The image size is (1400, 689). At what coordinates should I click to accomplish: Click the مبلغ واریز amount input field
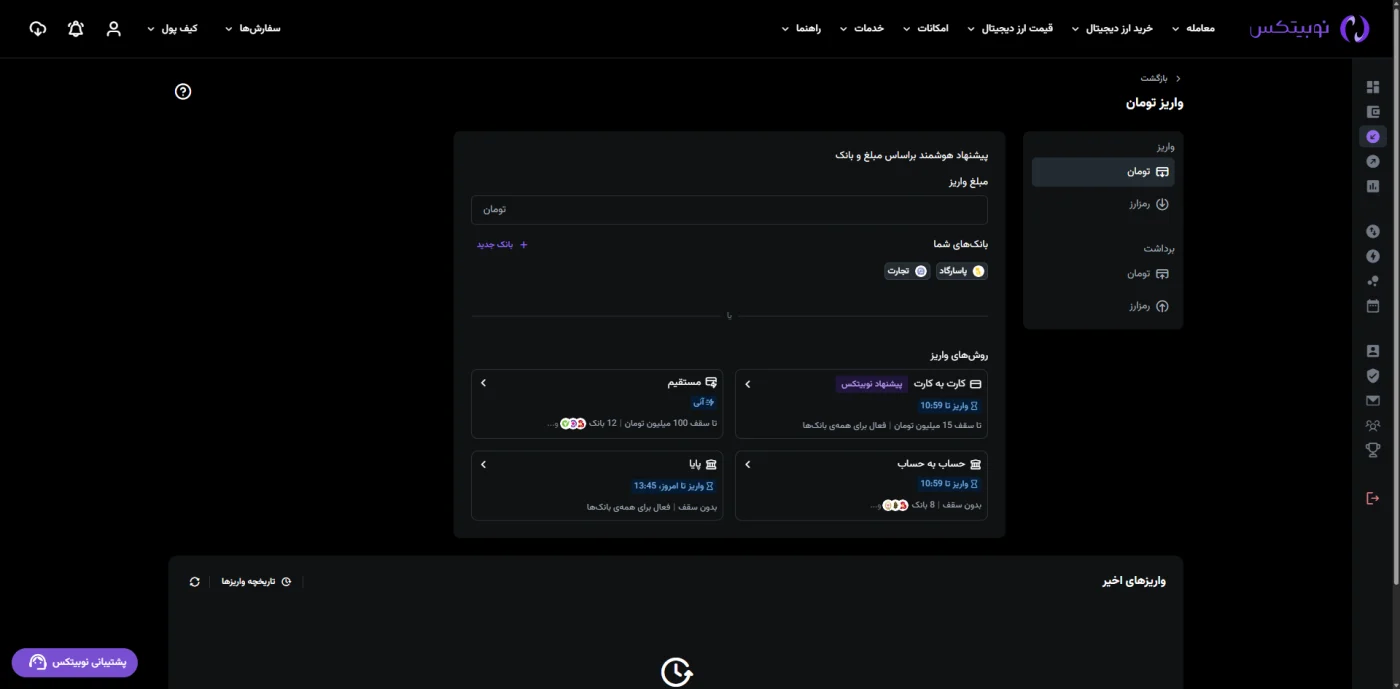click(x=729, y=210)
